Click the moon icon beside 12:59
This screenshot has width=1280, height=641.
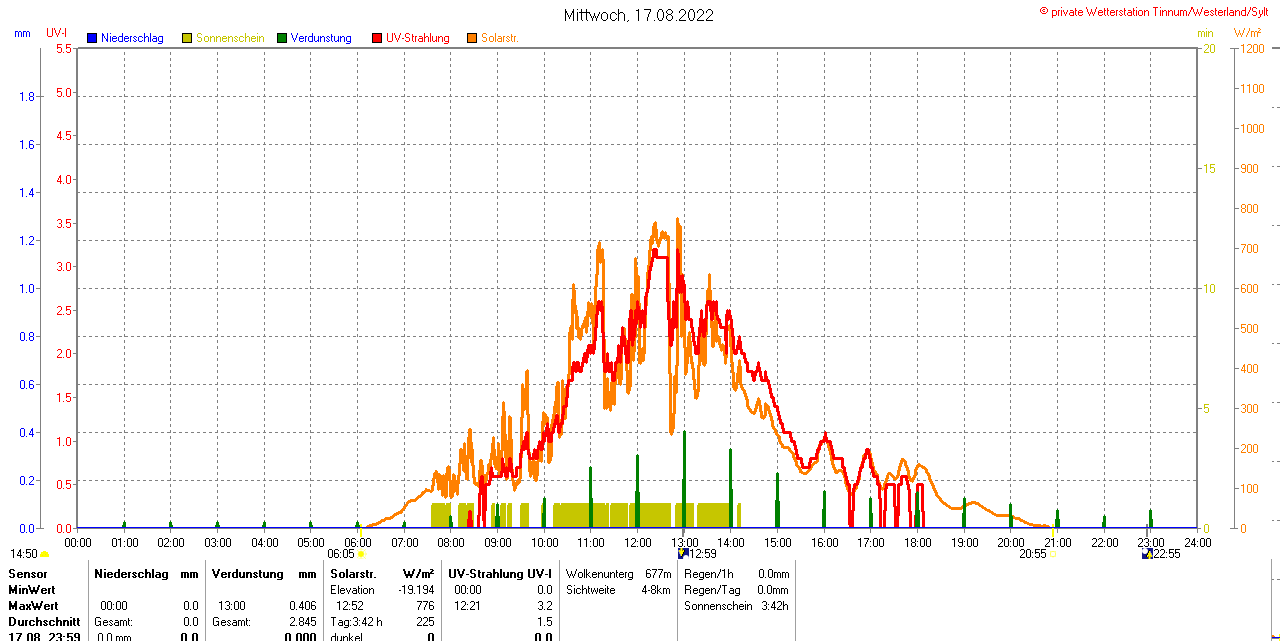click(683, 553)
